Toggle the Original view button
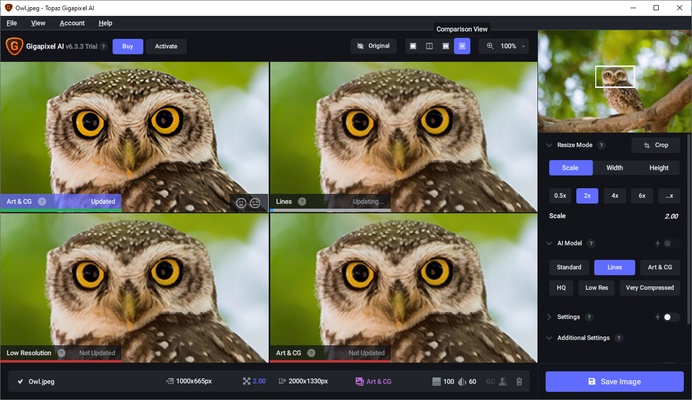This screenshot has width=692, height=400. [x=373, y=46]
